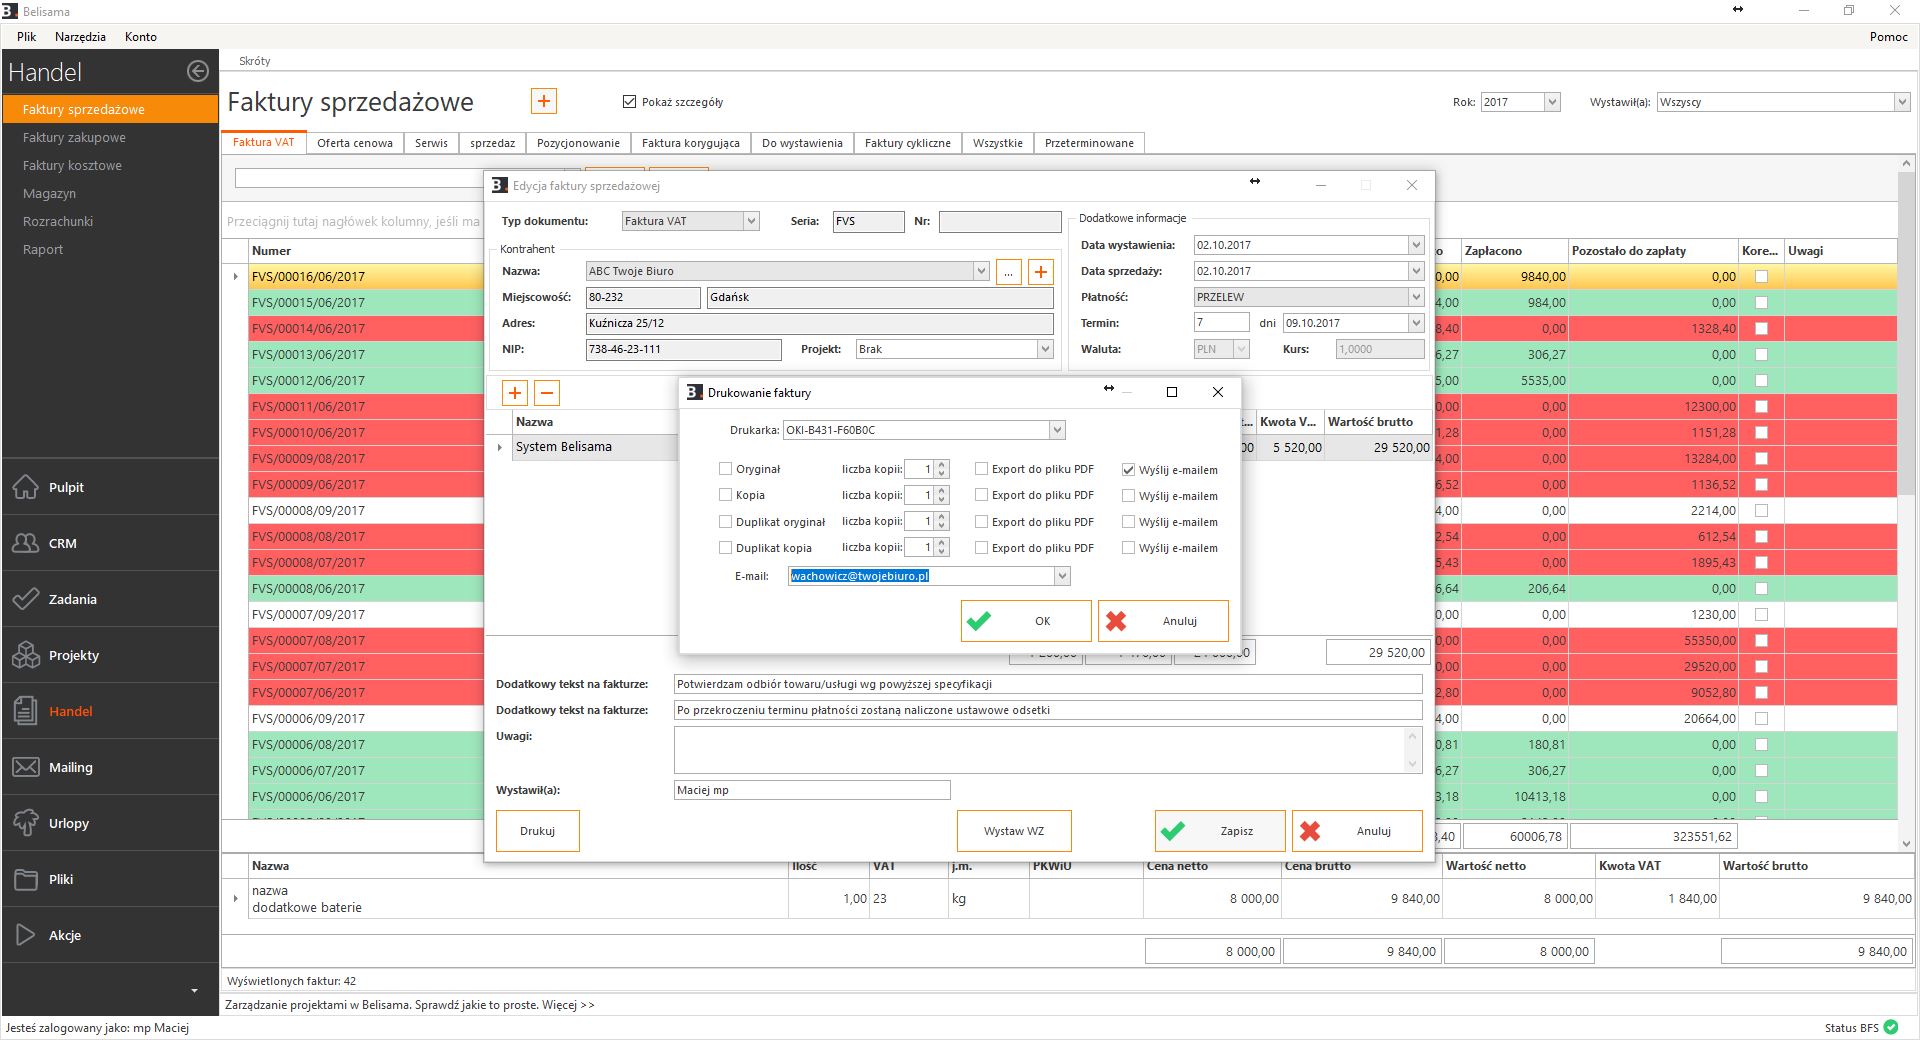Image resolution: width=1920 pixels, height=1040 pixels.
Task: Switch to Faktura korygująca tab
Action: [690, 143]
